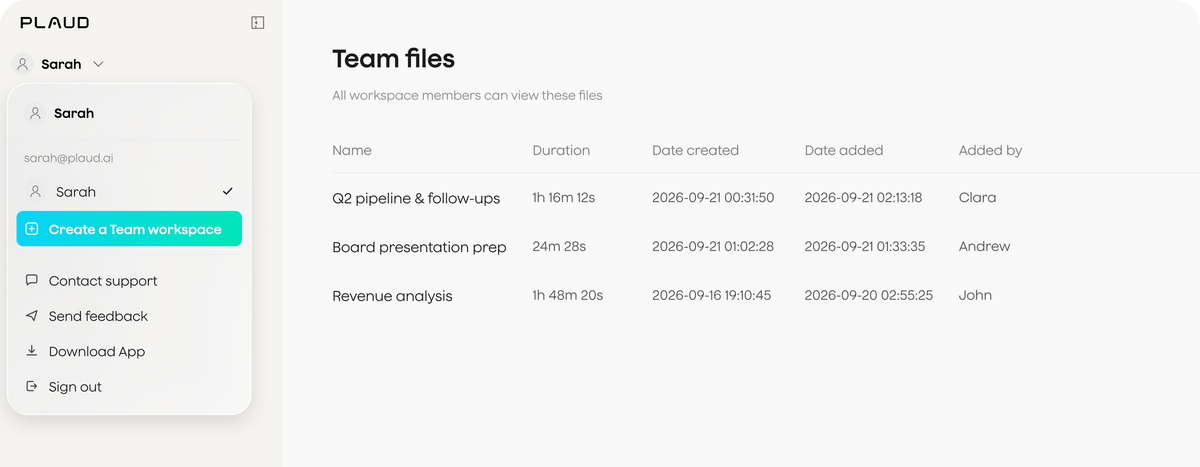Click the plus icon on Create a Team workspace

point(32,229)
